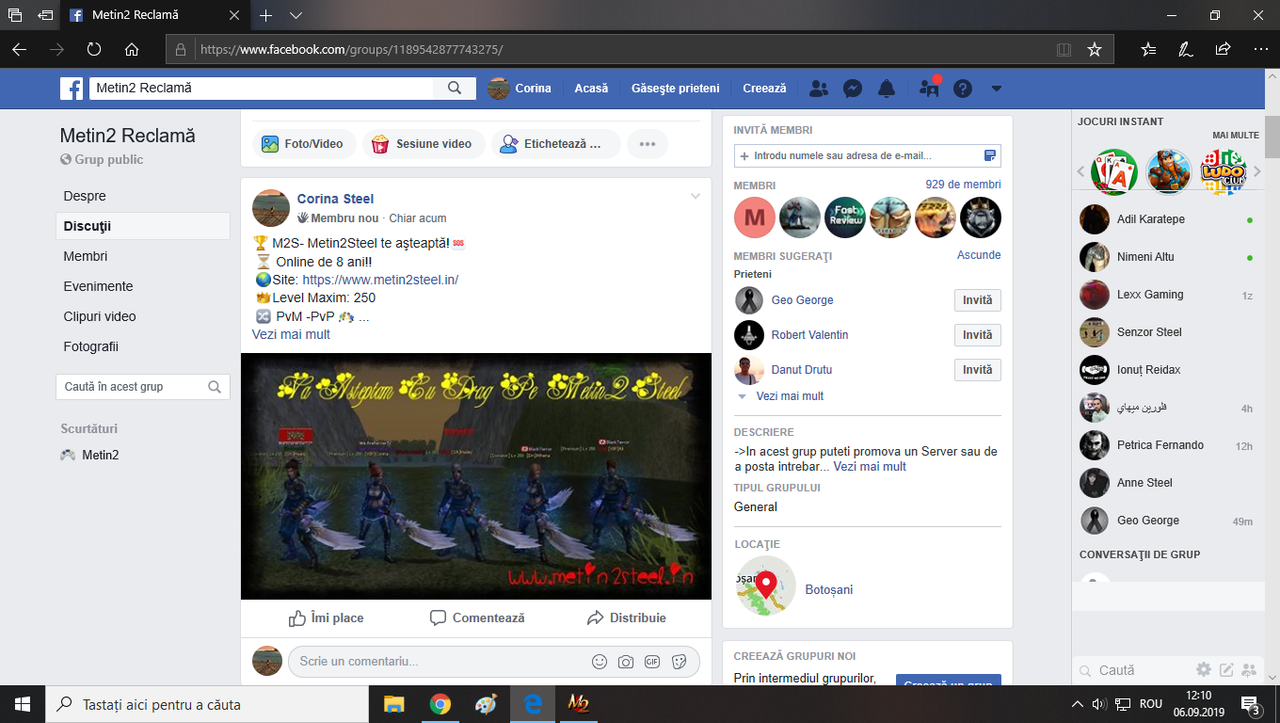The image size is (1280, 723).
Task: Click the Foto/Video button
Action: tap(302, 144)
